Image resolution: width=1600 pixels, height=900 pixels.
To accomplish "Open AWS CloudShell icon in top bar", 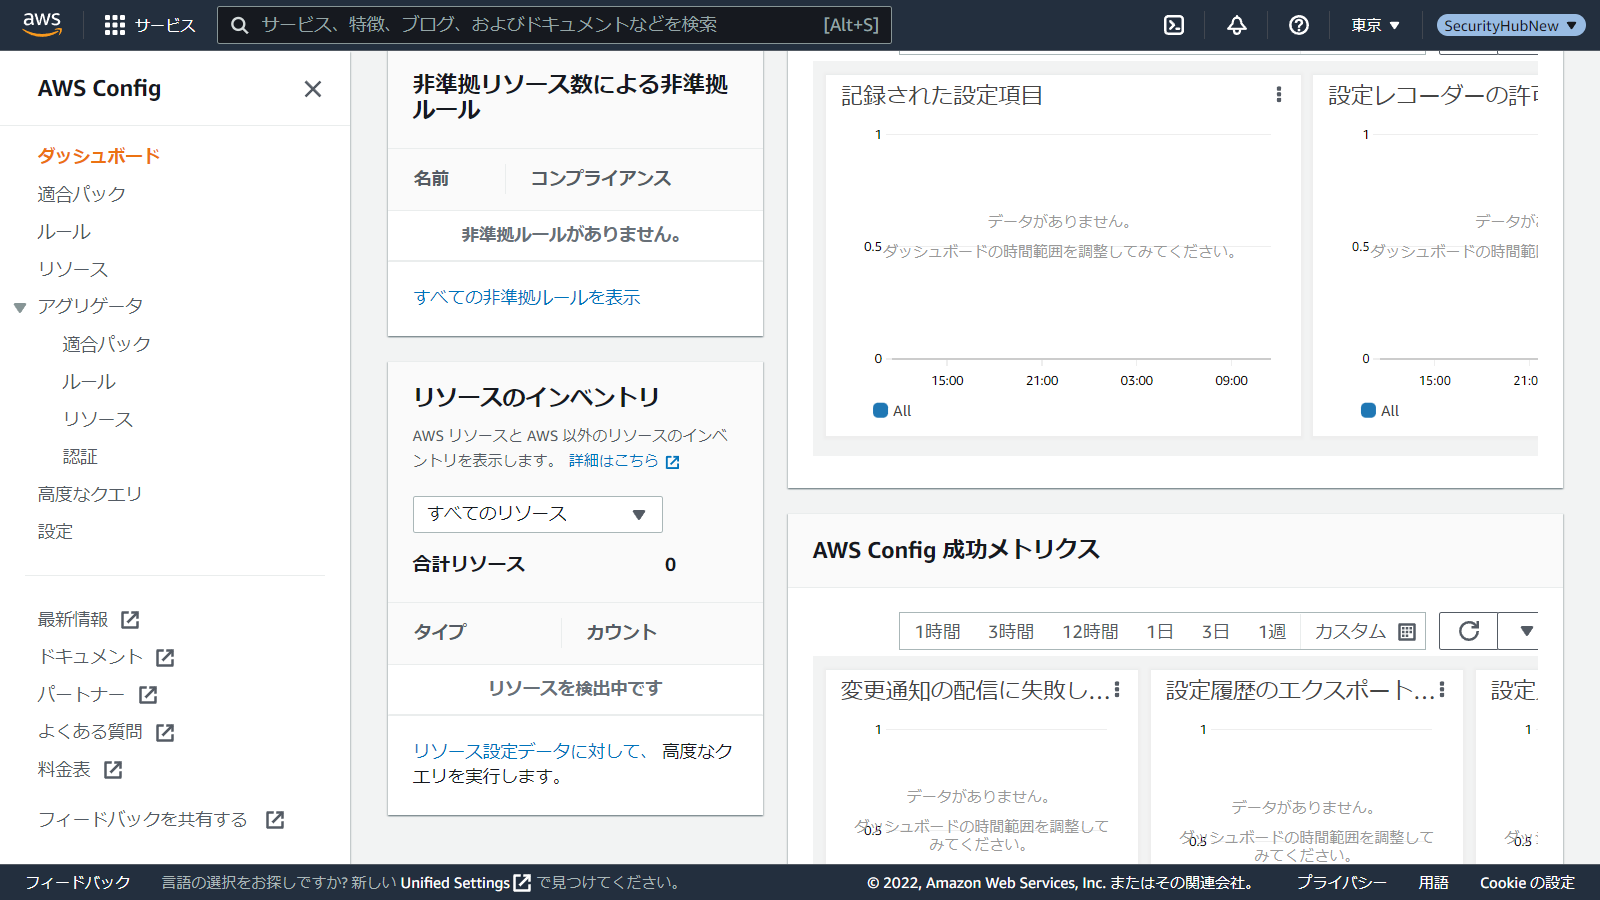I will (x=1174, y=25).
